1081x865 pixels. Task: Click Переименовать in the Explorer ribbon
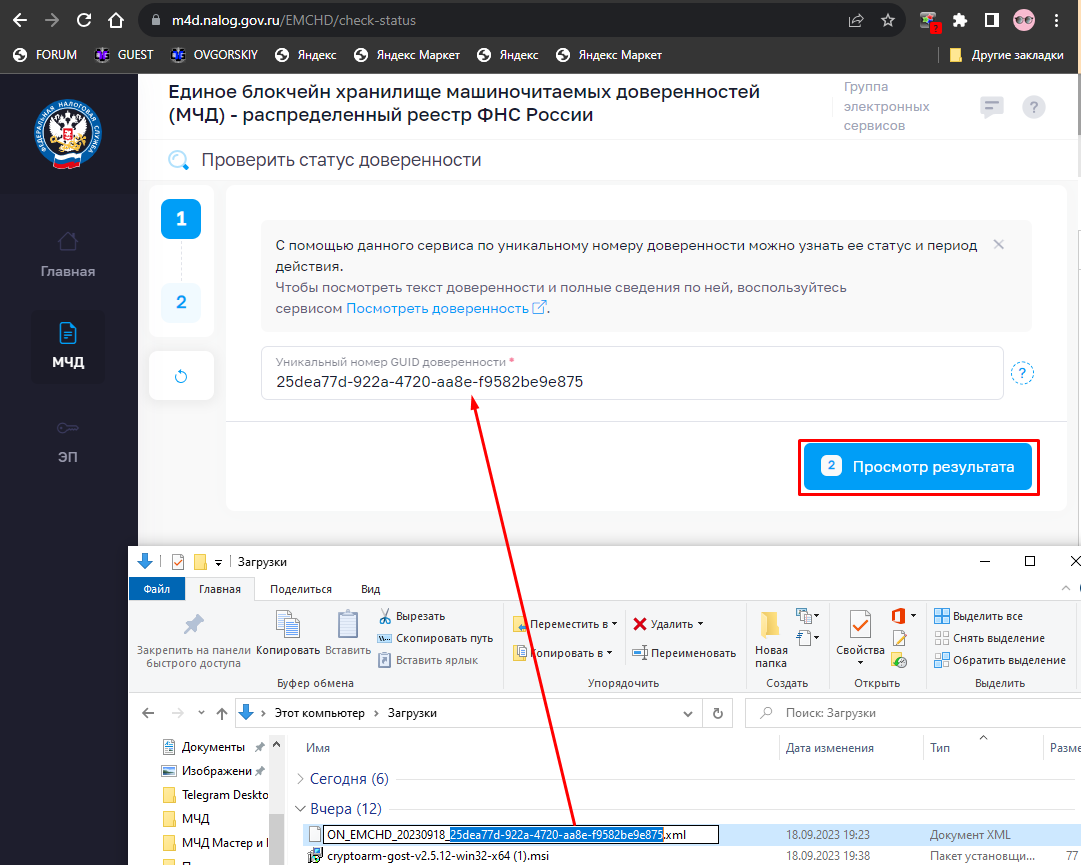(x=684, y=653)
